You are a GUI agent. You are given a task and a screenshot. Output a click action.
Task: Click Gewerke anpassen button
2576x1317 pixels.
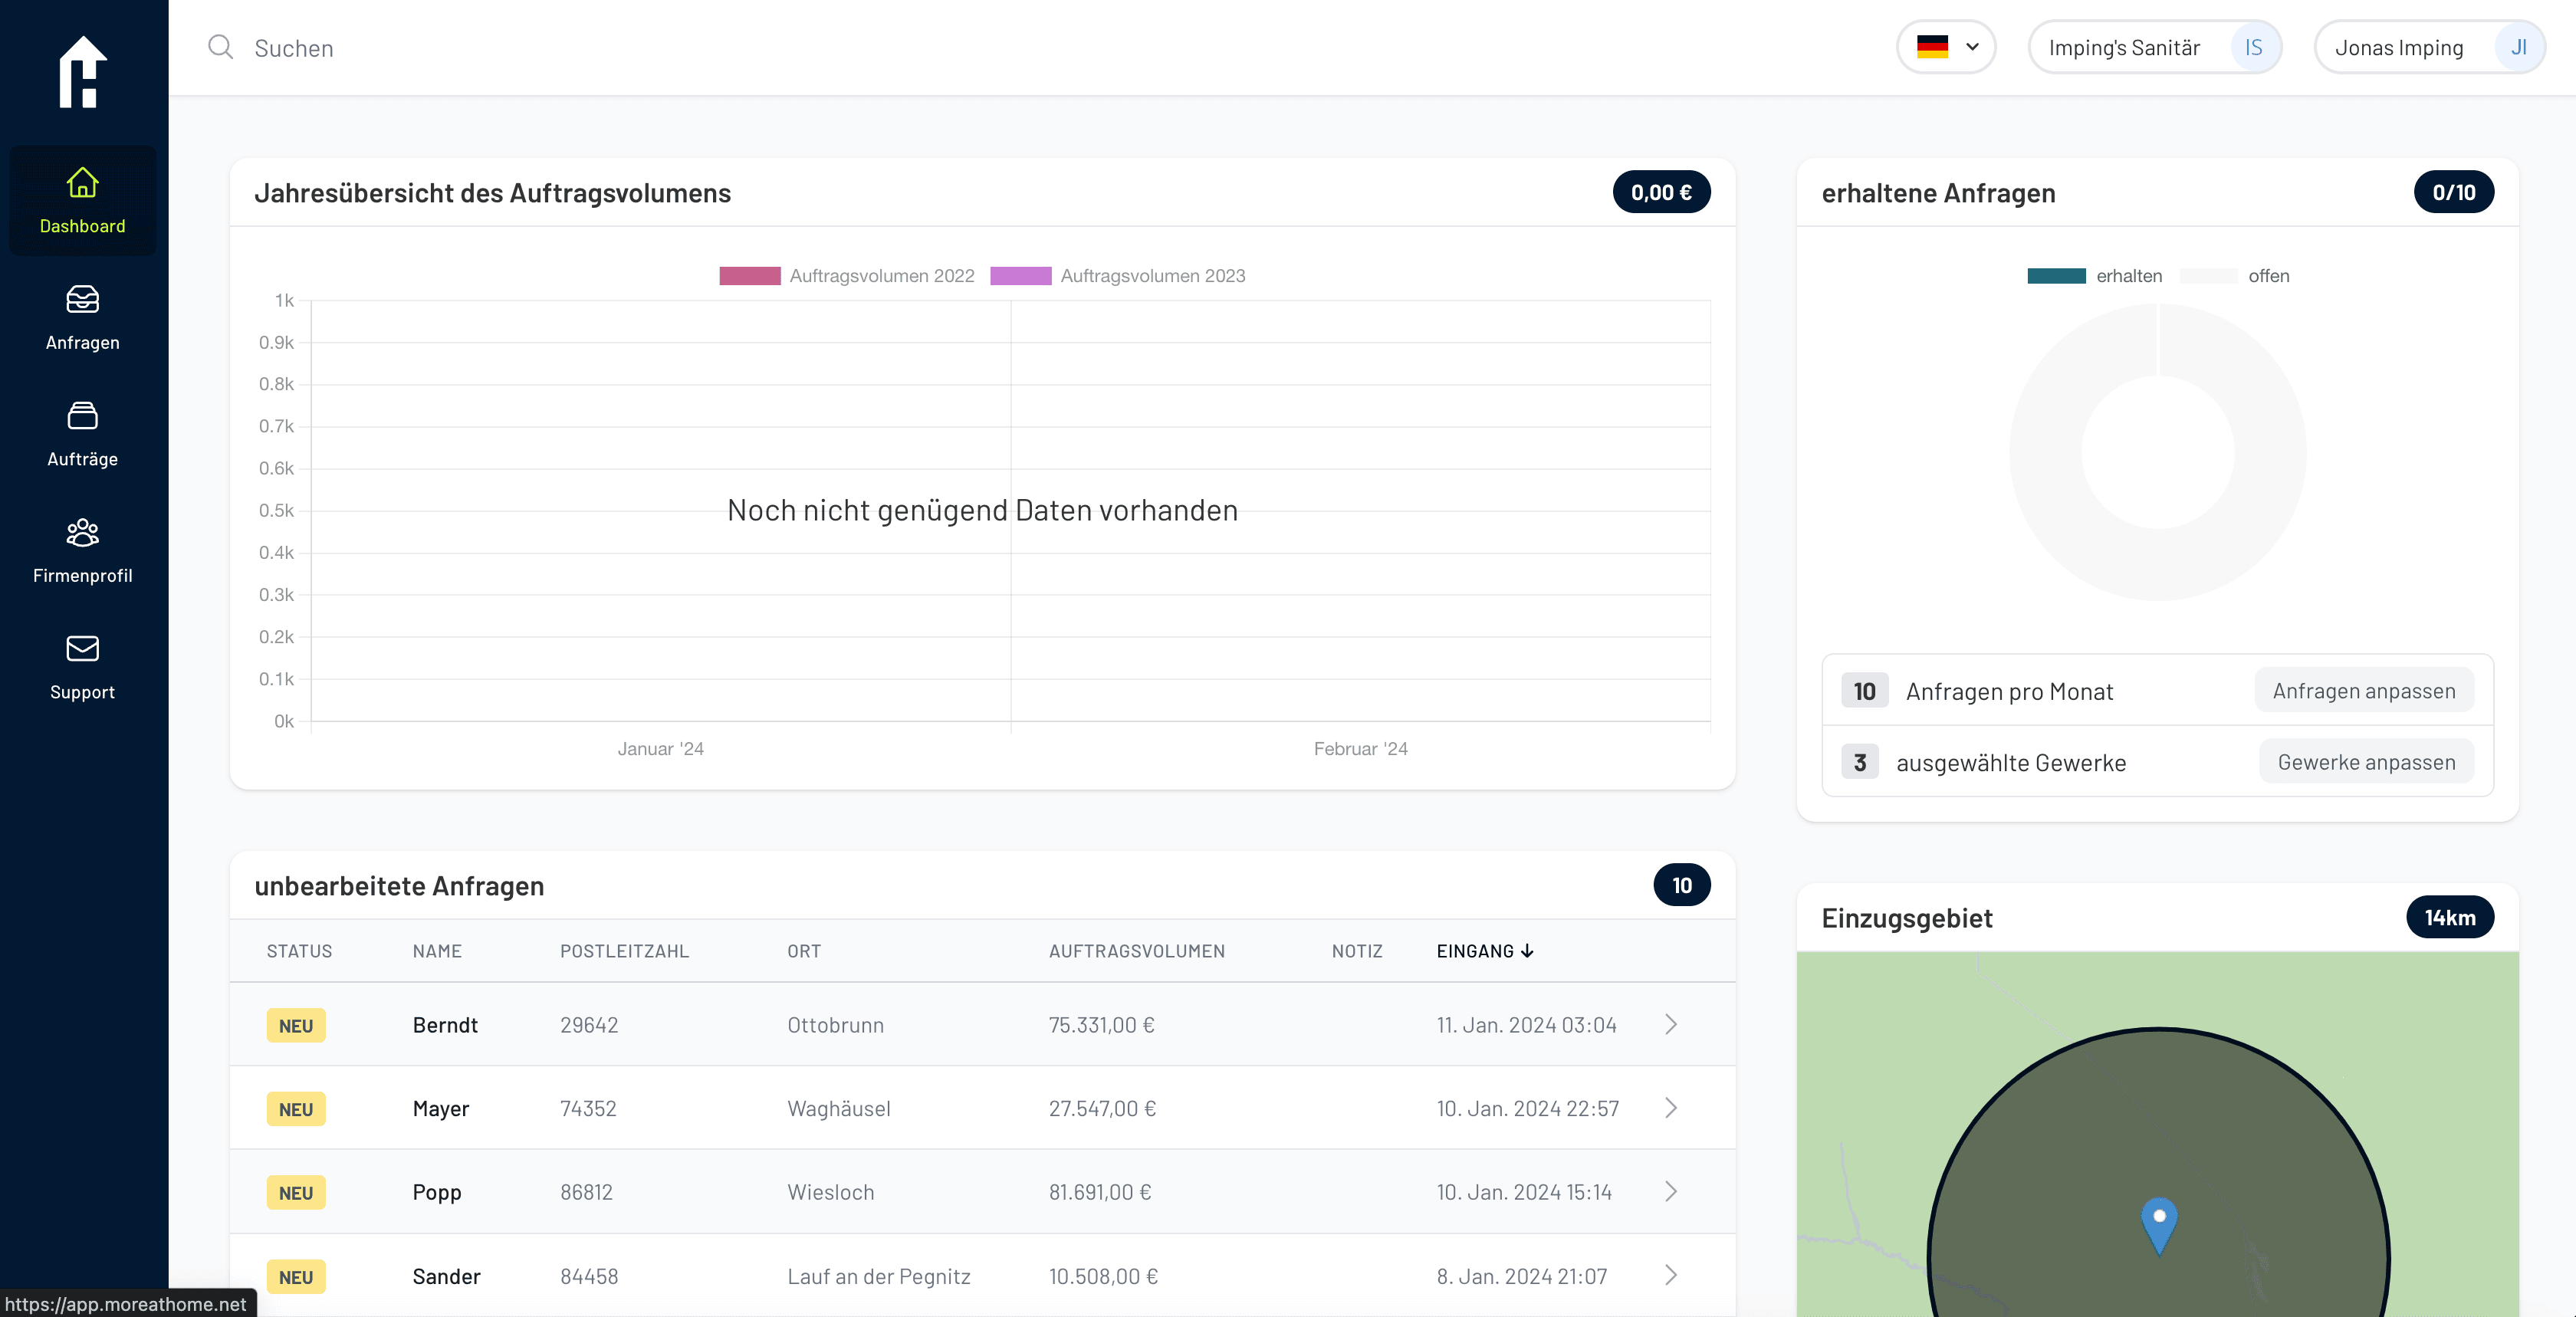point(2366,762)
